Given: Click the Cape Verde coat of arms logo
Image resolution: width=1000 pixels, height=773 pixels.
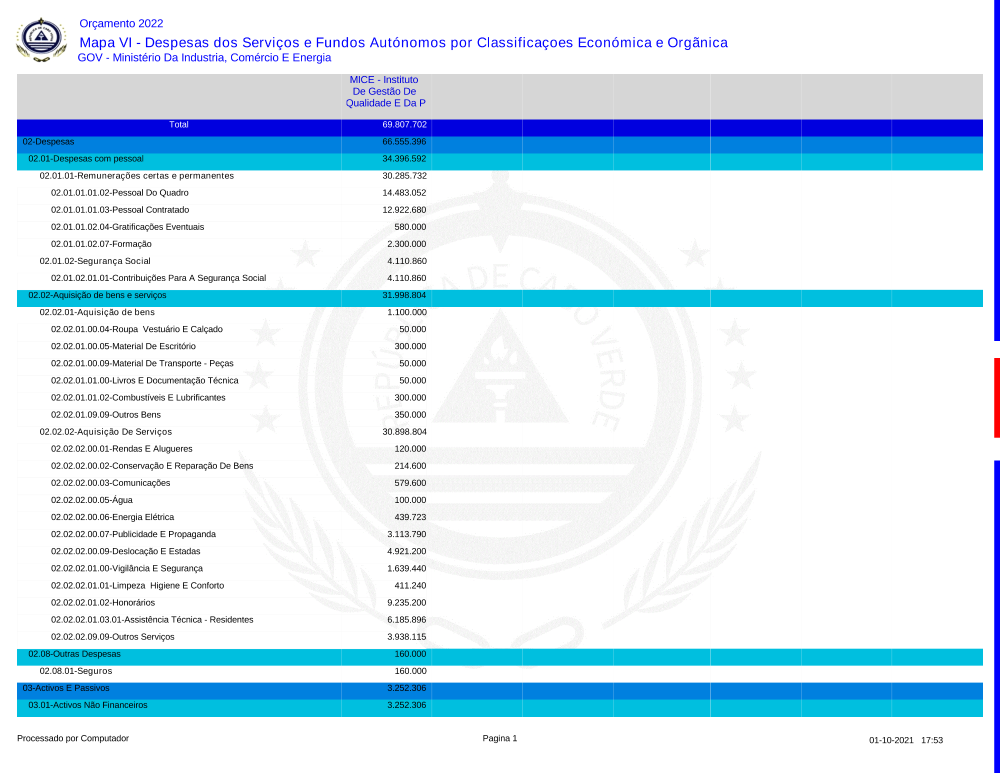Looking at the screenshot, I should coord(41,39).
